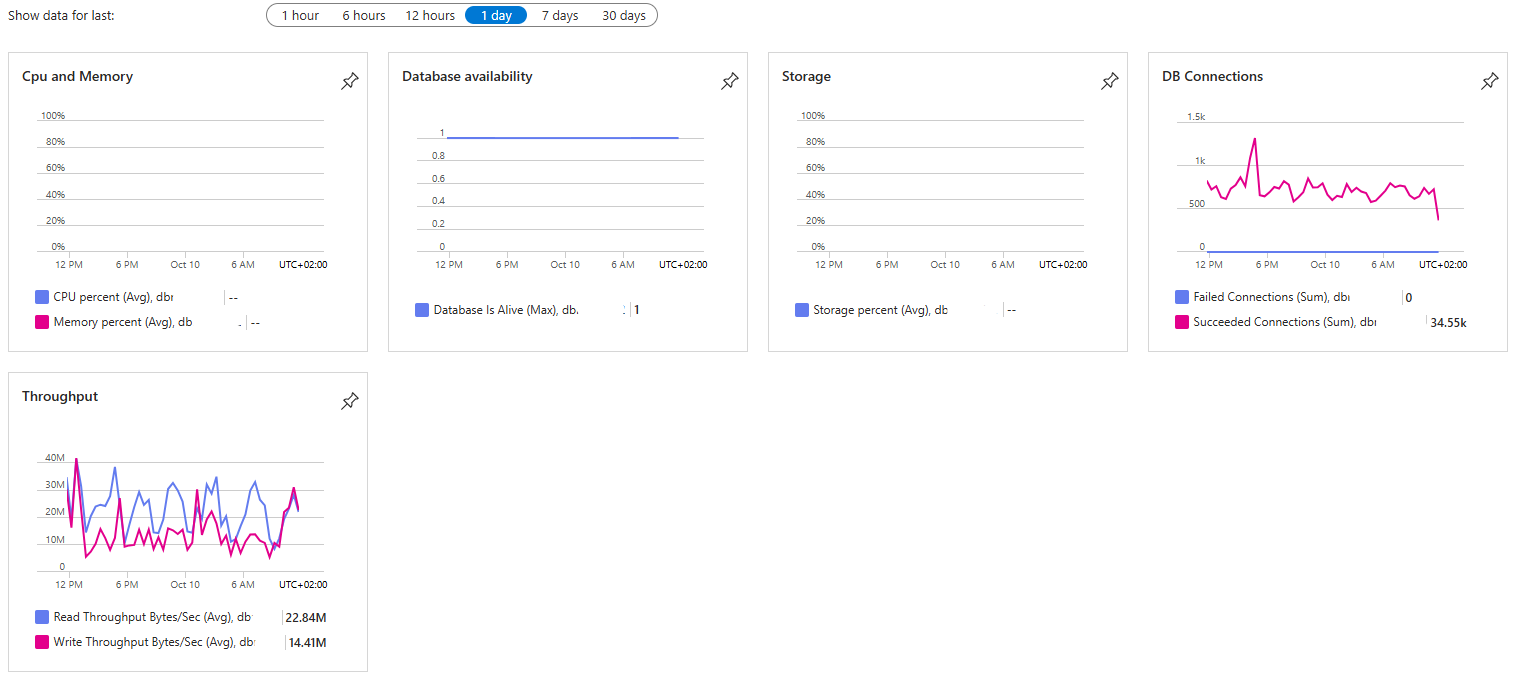Select the 7 days time range

tap(560, 15)
